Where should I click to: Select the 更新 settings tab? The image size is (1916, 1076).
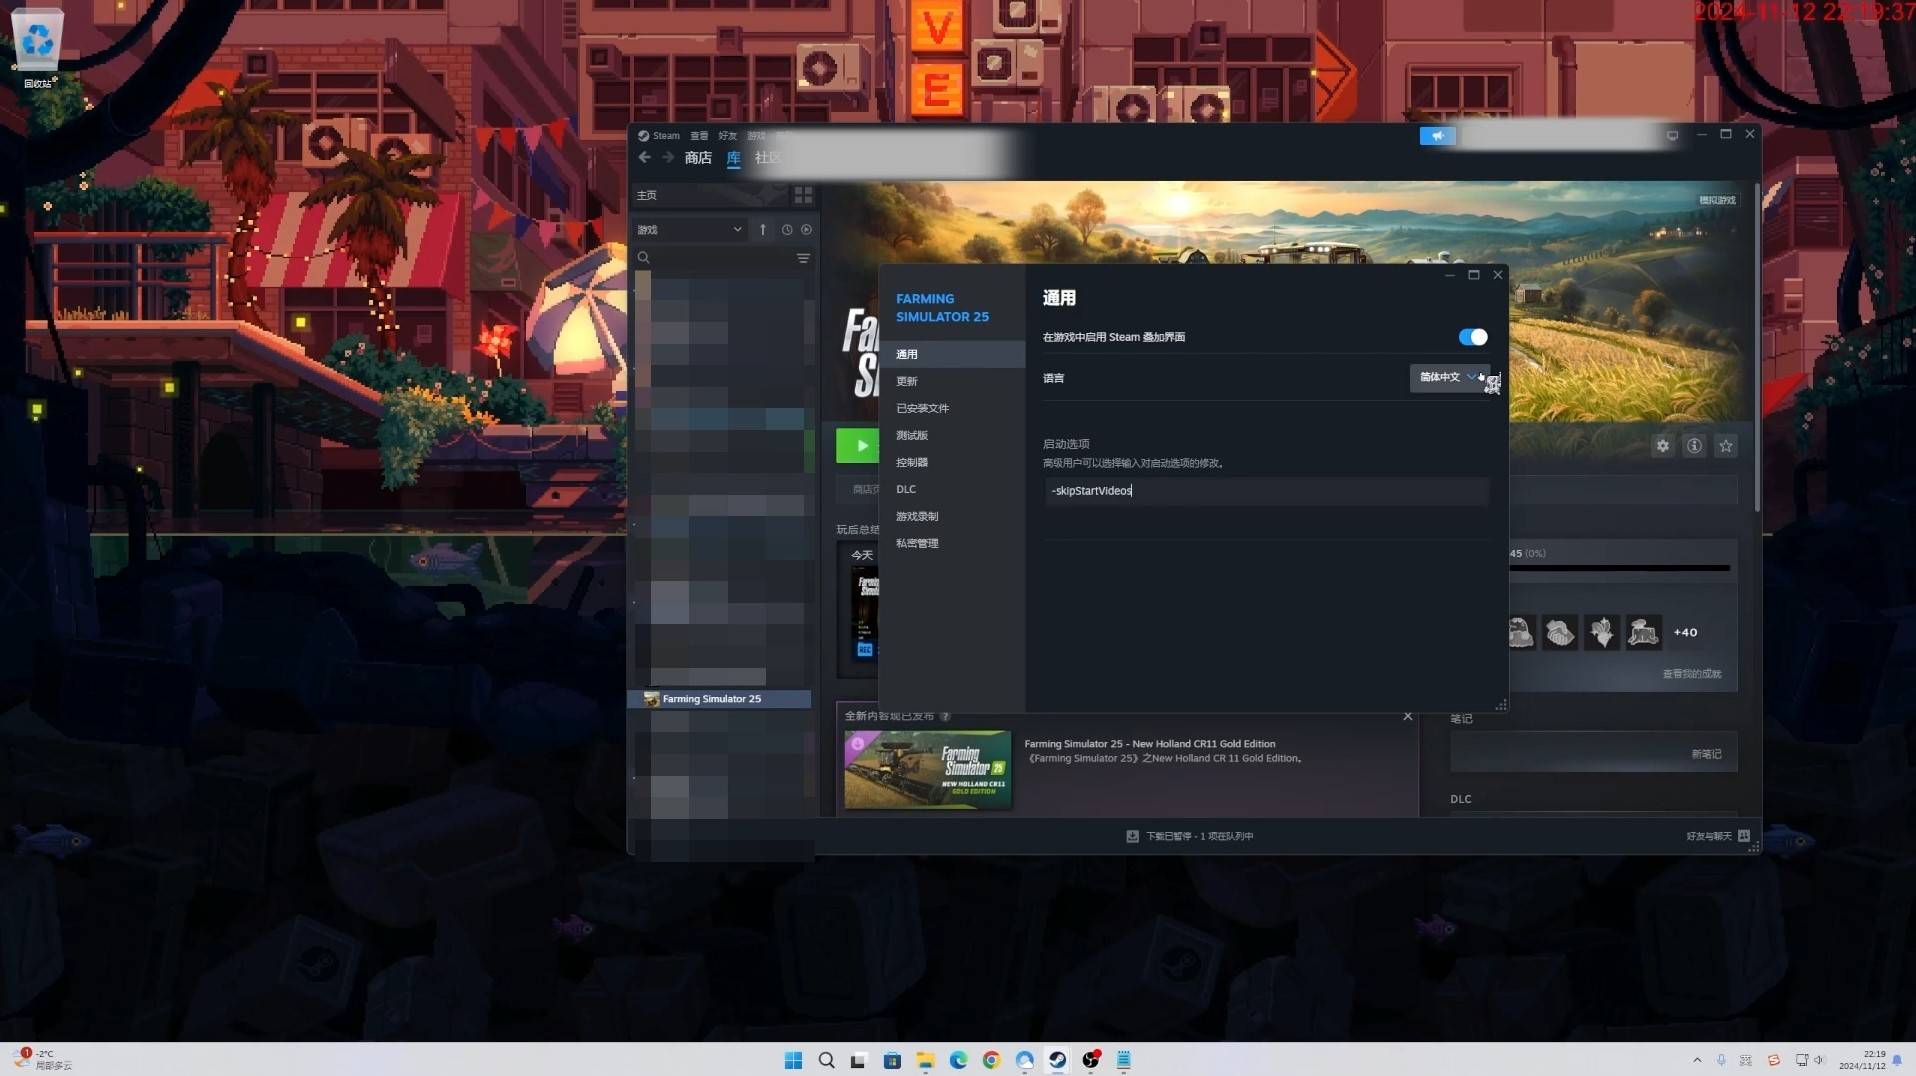click(x=951, y=381)
